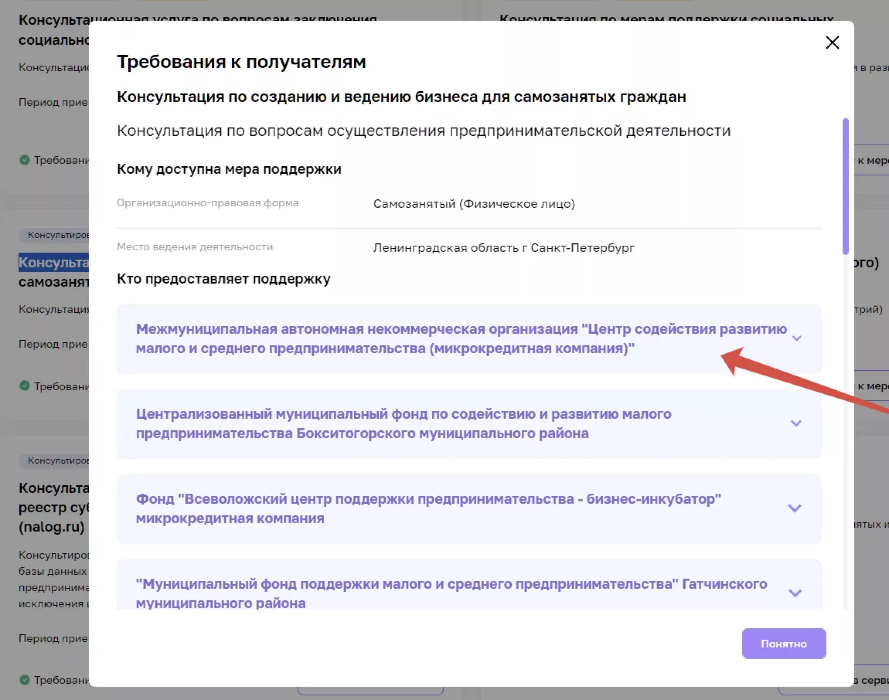Close the Требования к получателям dialog

pos(831,42)
